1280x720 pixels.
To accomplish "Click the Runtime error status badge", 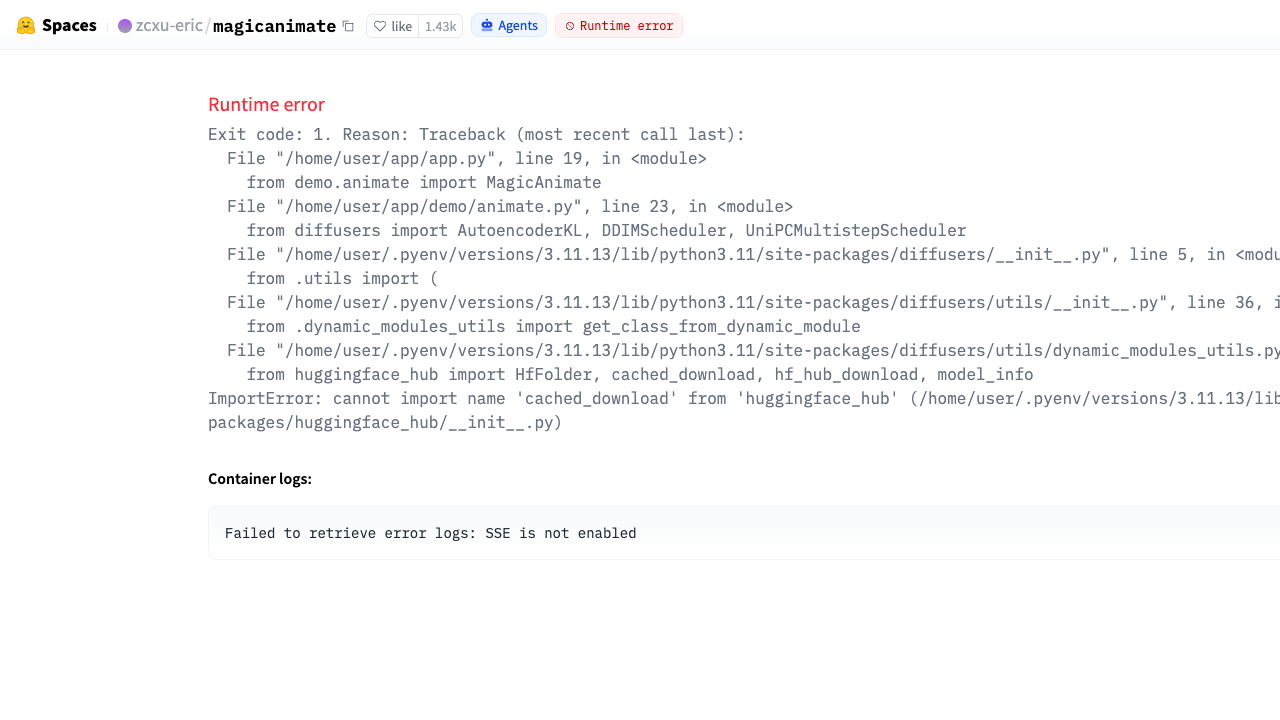I will point(619,26).
